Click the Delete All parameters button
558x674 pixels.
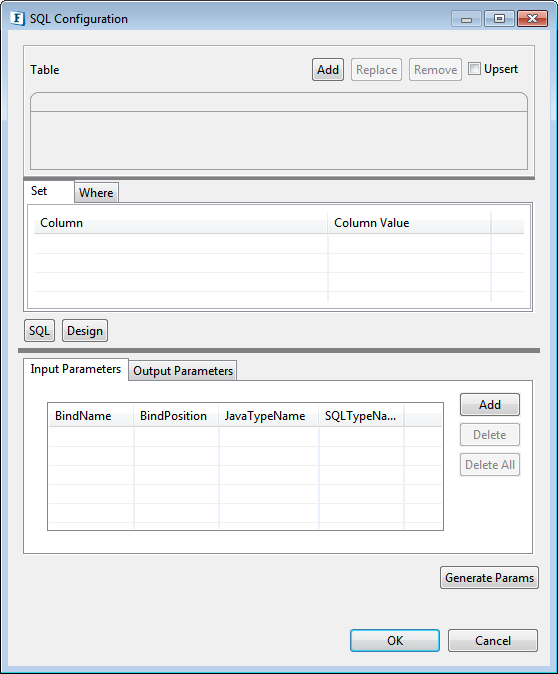[x=490, y=465]
